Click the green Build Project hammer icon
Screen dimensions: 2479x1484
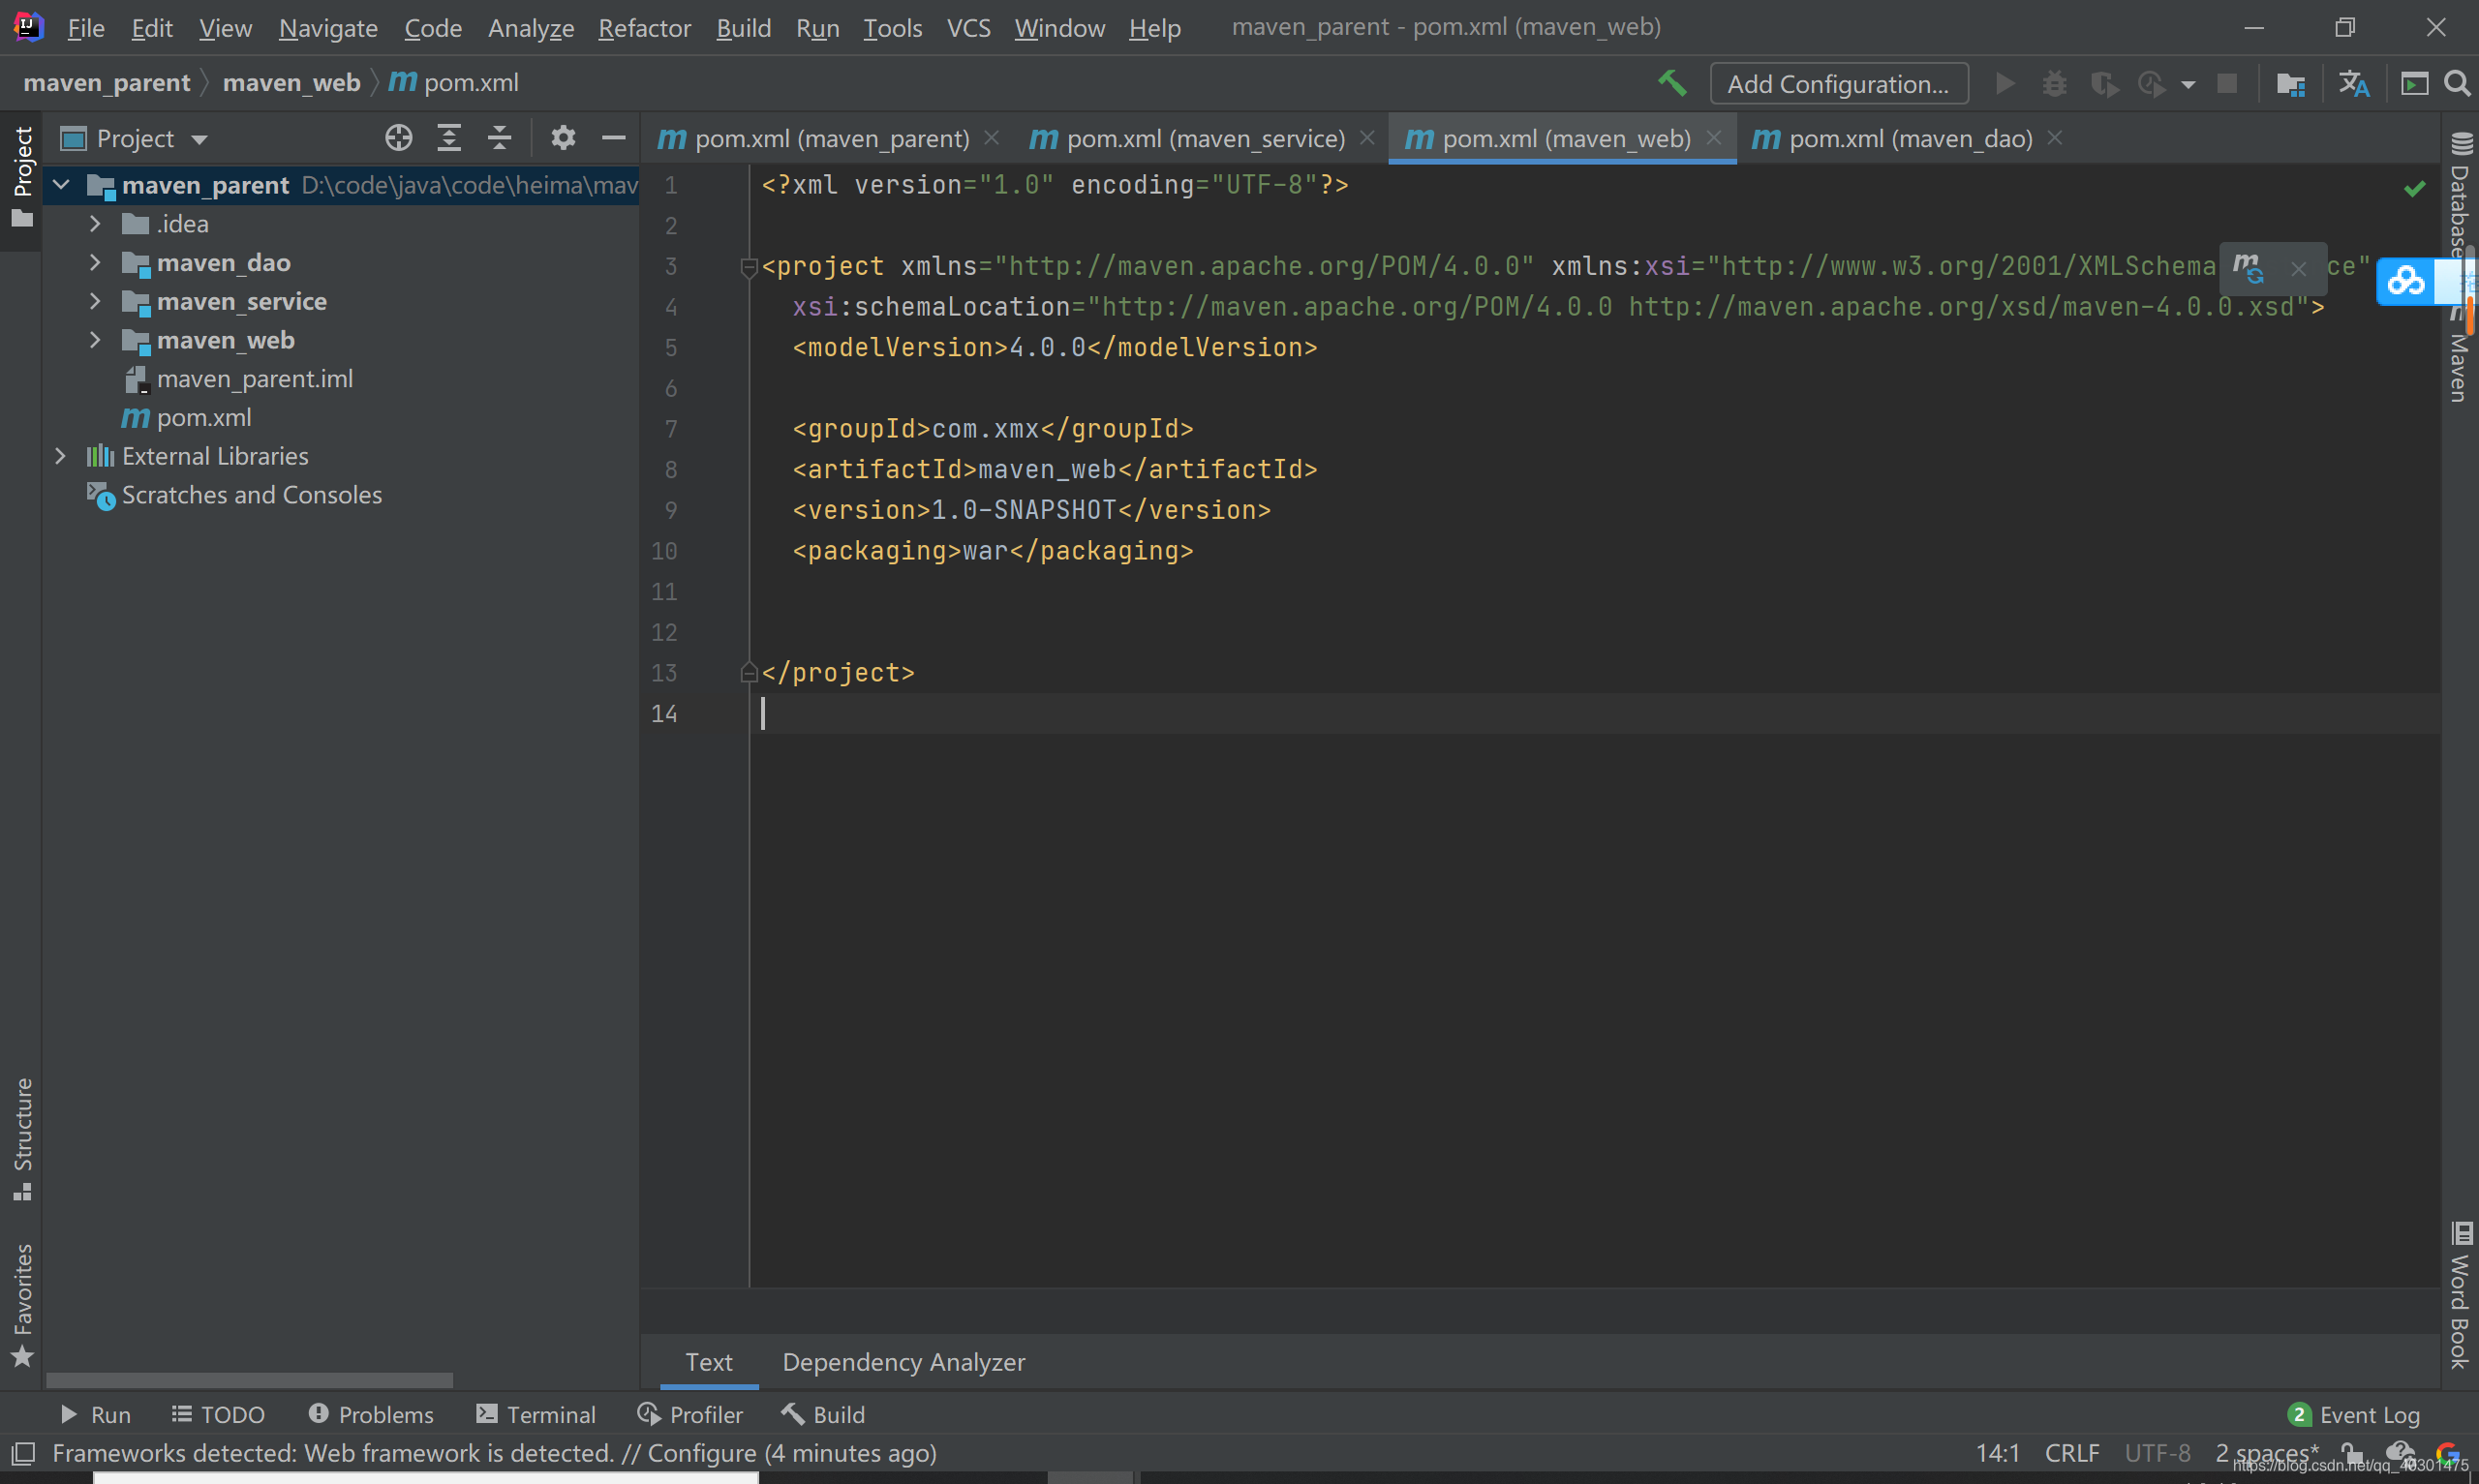click(x=1672, y=84)
